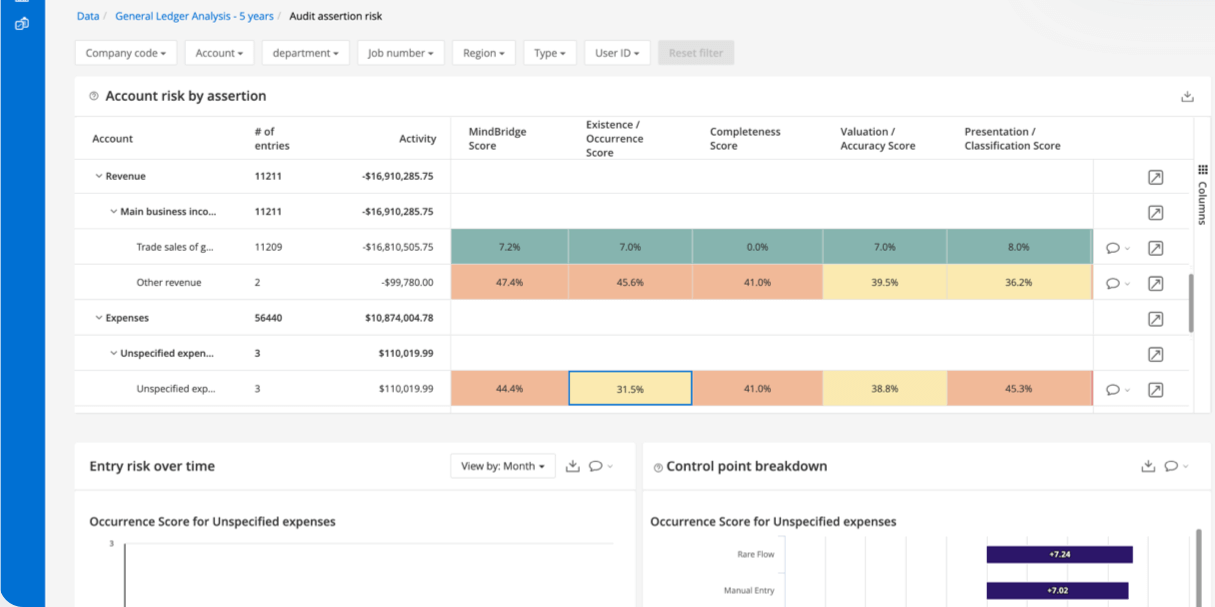Collapse Main business income group

coord(114,212)
